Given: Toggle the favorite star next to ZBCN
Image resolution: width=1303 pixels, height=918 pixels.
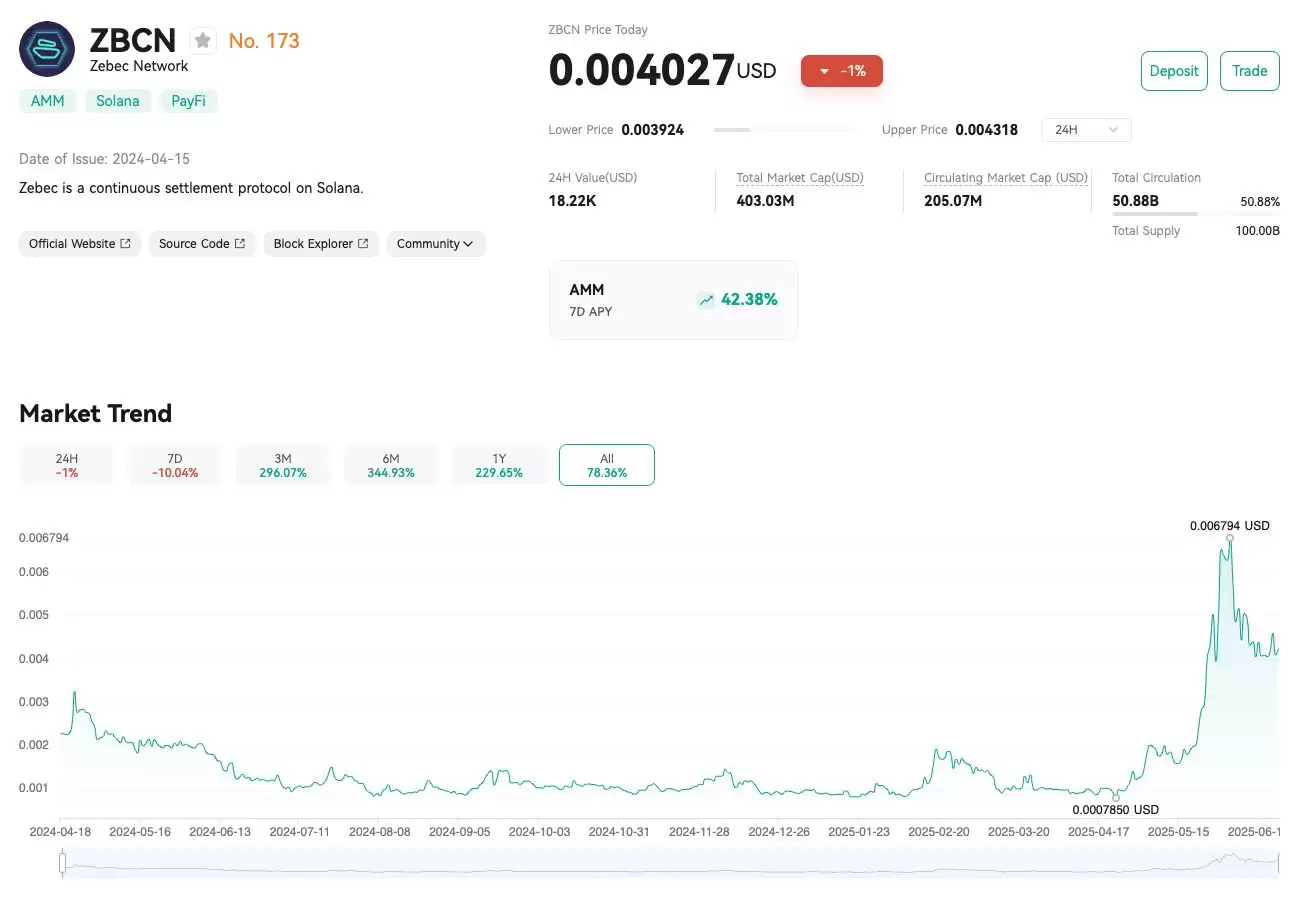Looking at the screenshot, I should (x=203, y=41).
